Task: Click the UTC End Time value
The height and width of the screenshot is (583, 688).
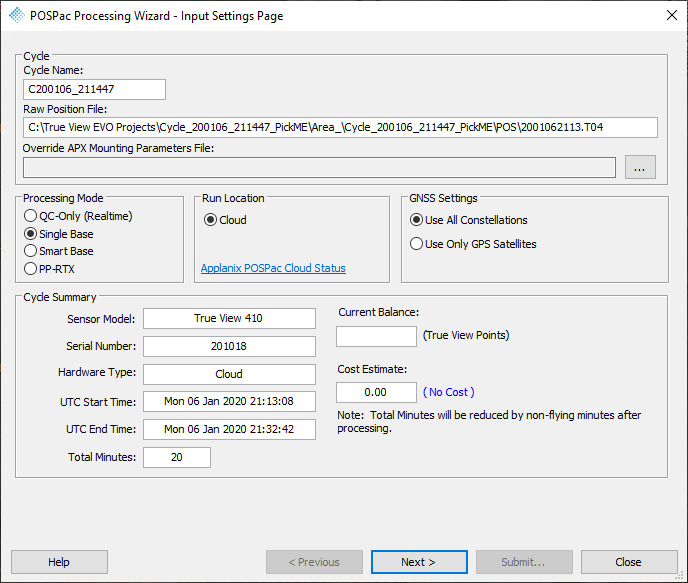Action: (x=229, y=429)
